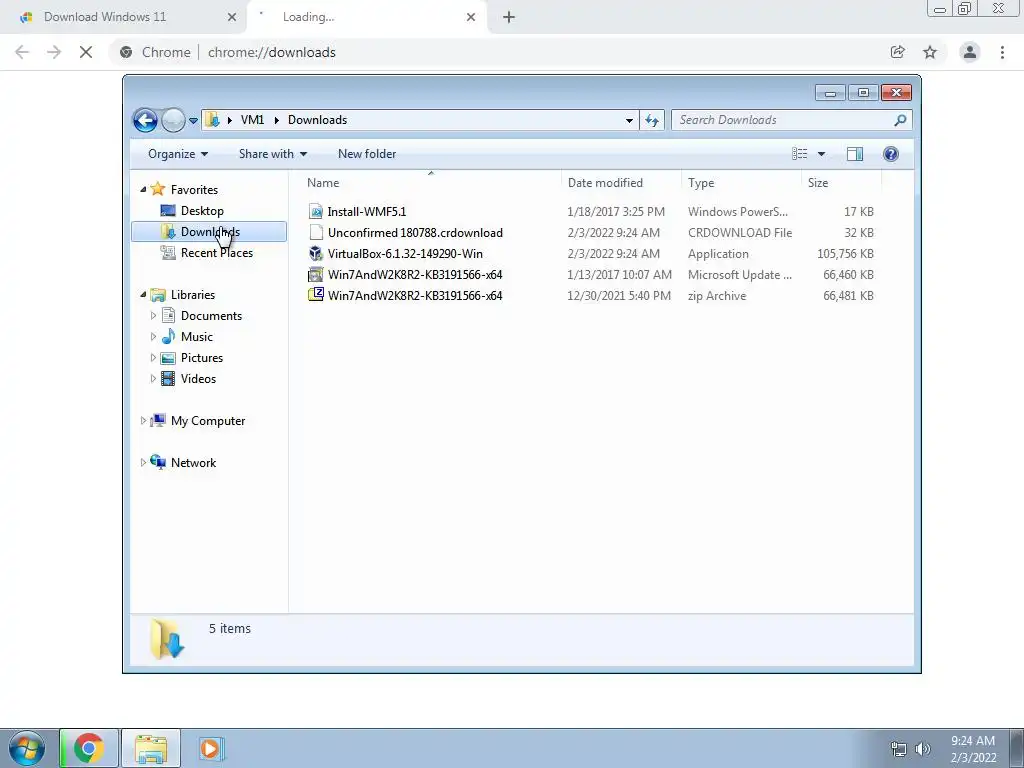The image size is (1024, 768).
Task: Open a new Chrome tab
Action: click(509, 17)
